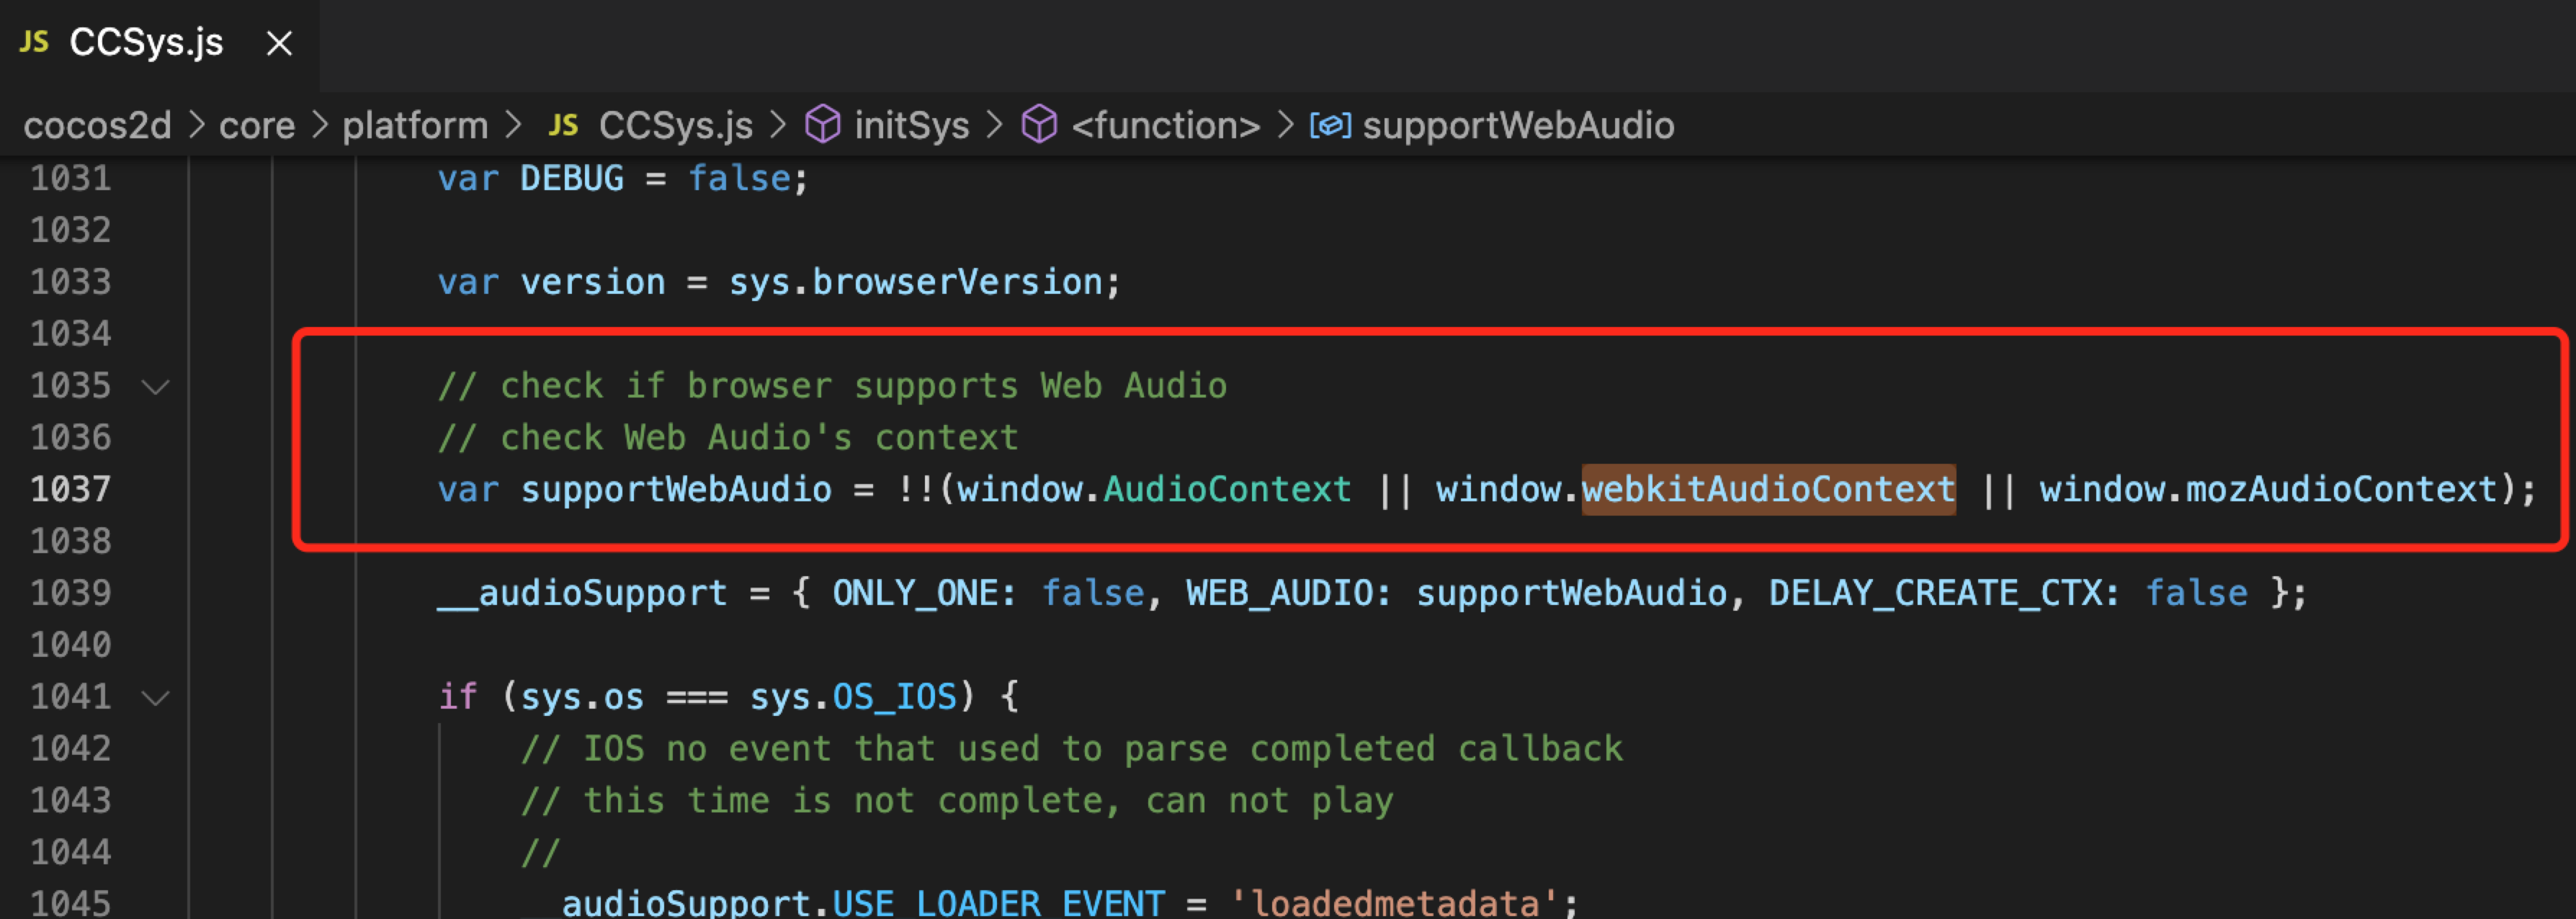Open core breadcrumb folder

257,126
